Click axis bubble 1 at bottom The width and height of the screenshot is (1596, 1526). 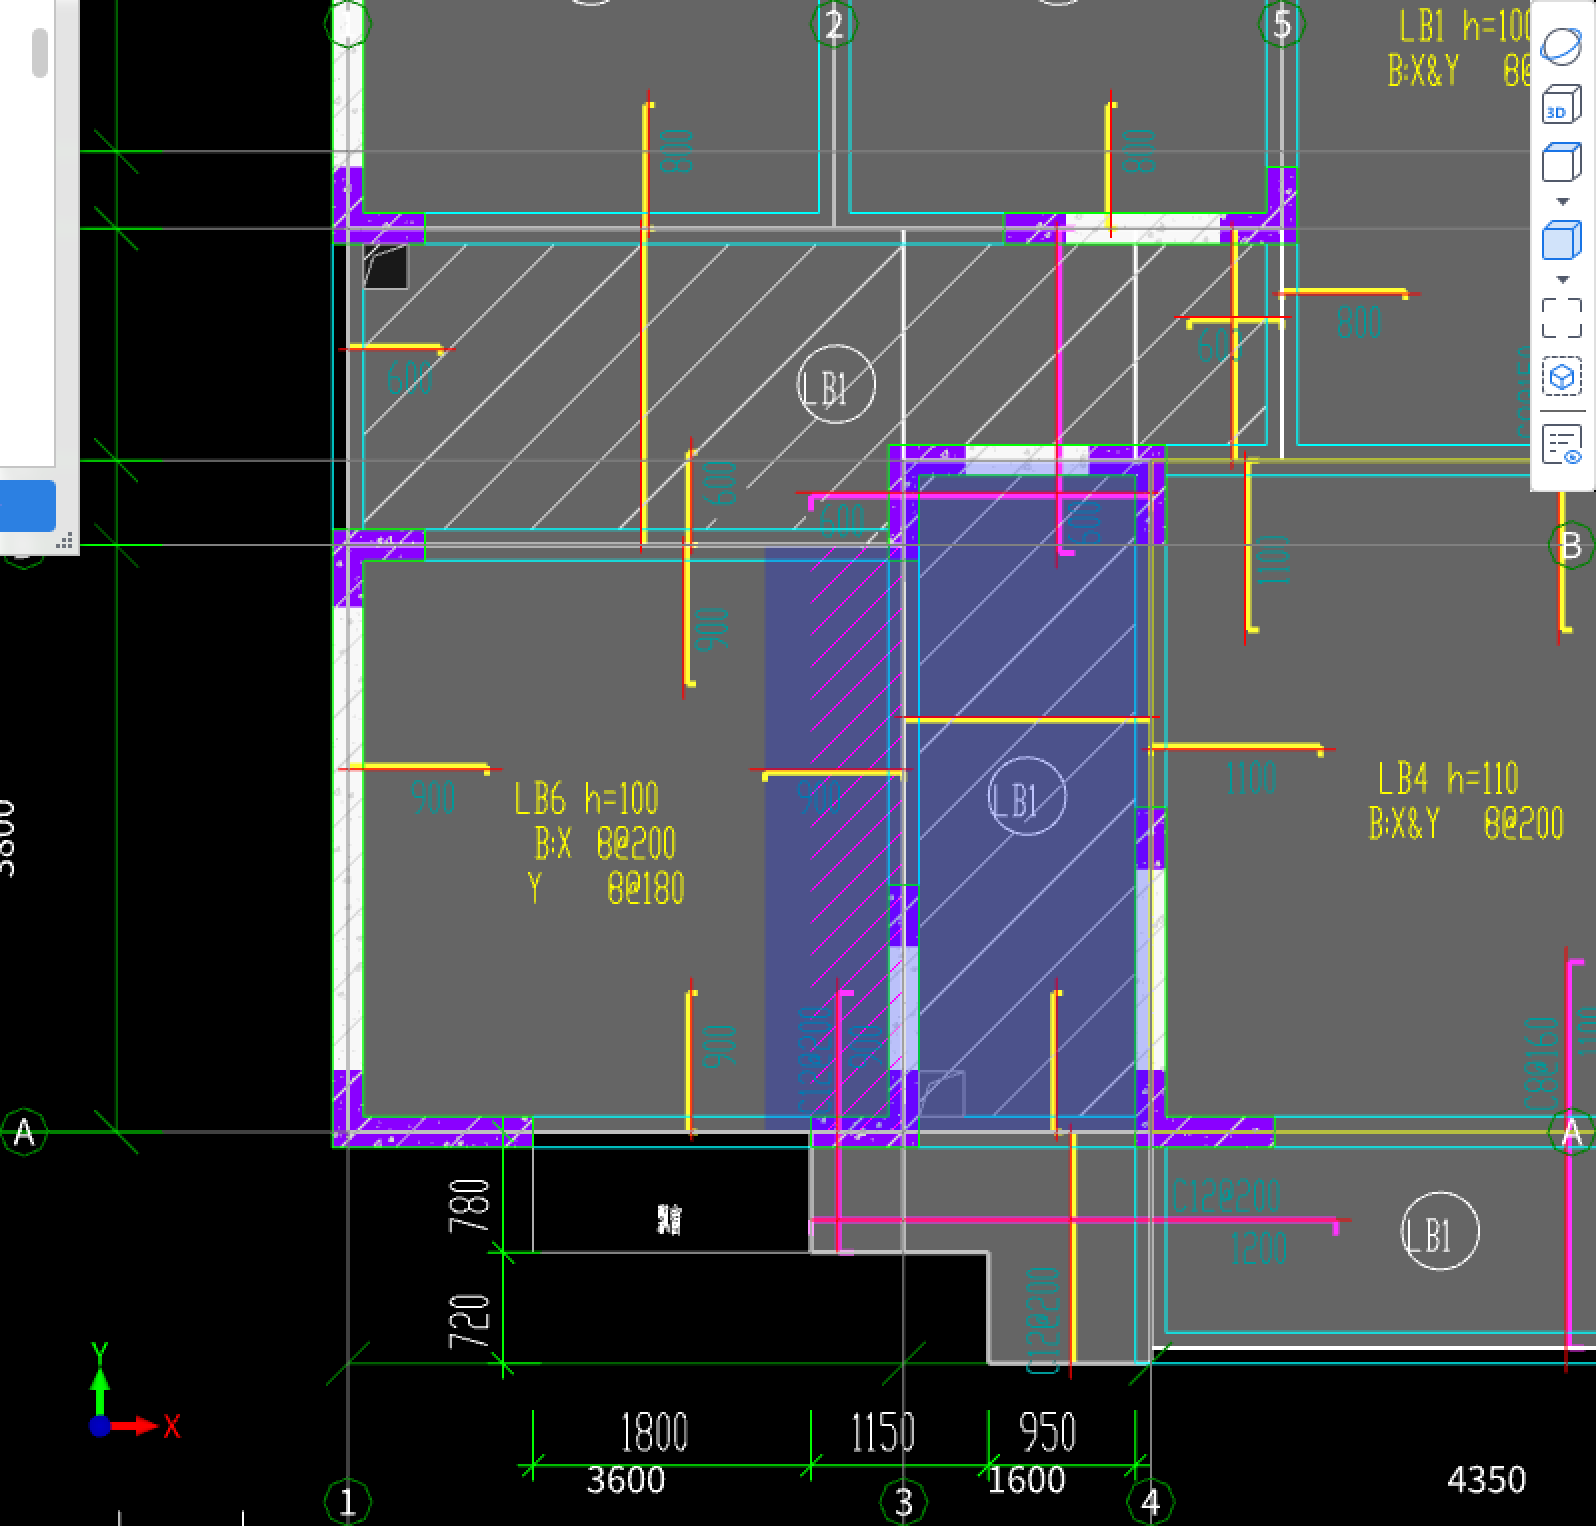(348, 1502)
